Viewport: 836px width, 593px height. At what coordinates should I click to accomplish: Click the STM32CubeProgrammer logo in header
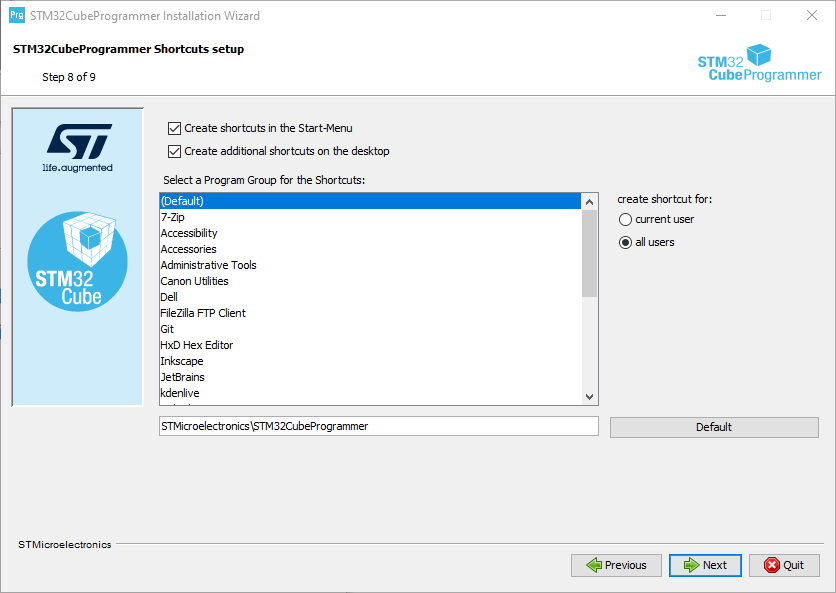click(x=759, y=64)
